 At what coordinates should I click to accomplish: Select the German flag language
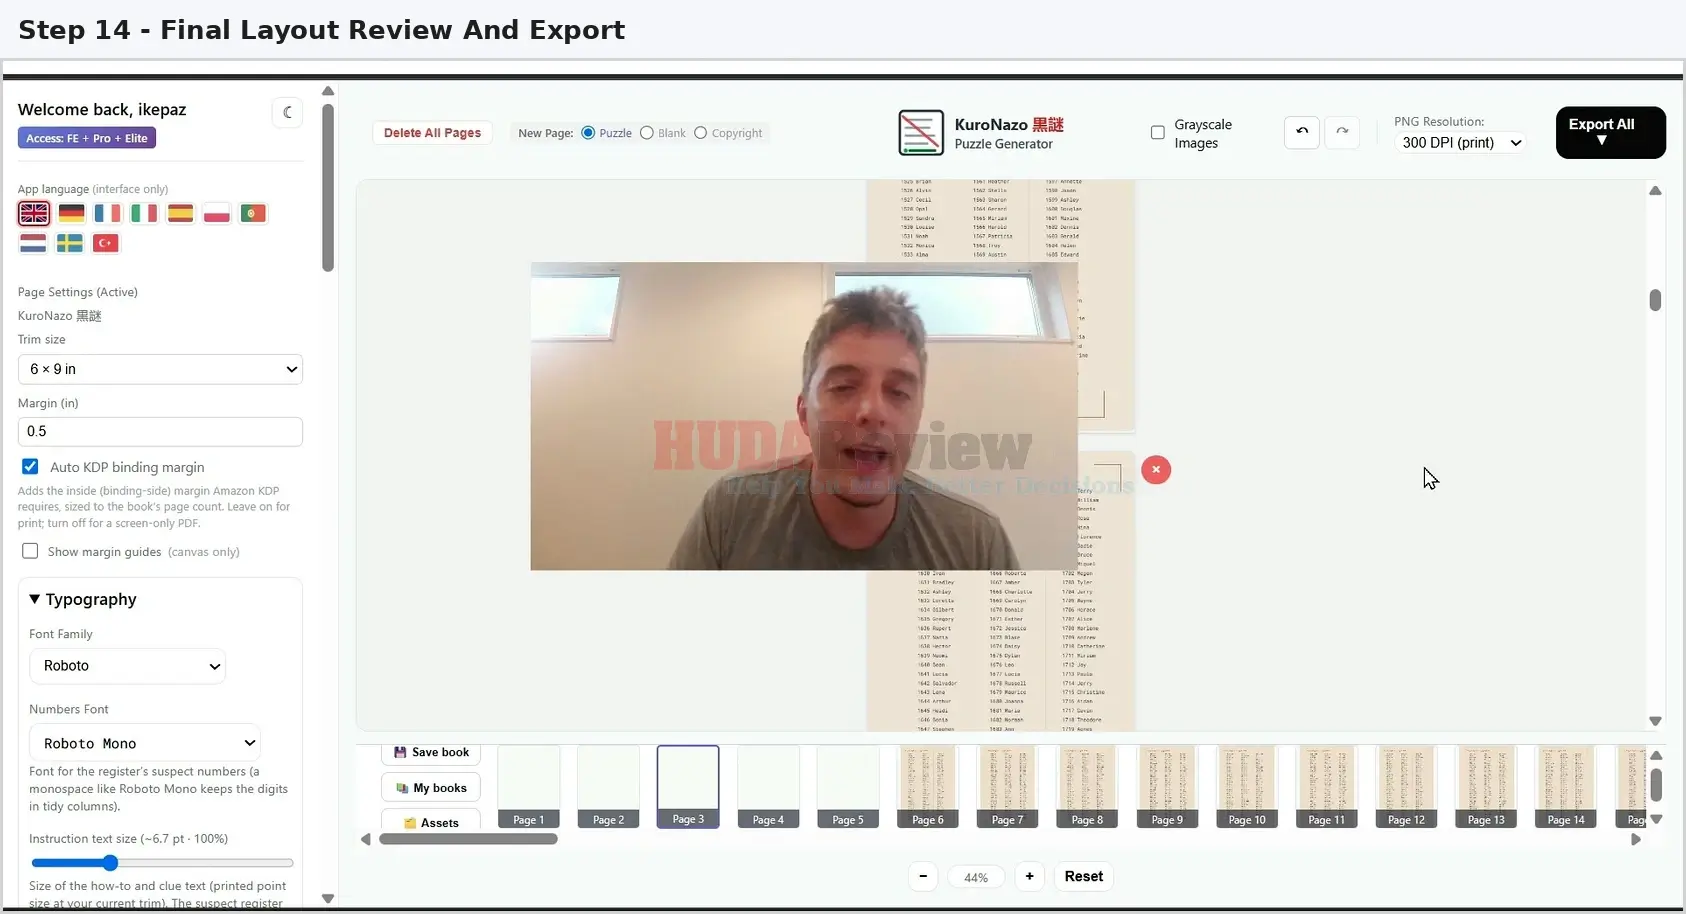point(71,213)
